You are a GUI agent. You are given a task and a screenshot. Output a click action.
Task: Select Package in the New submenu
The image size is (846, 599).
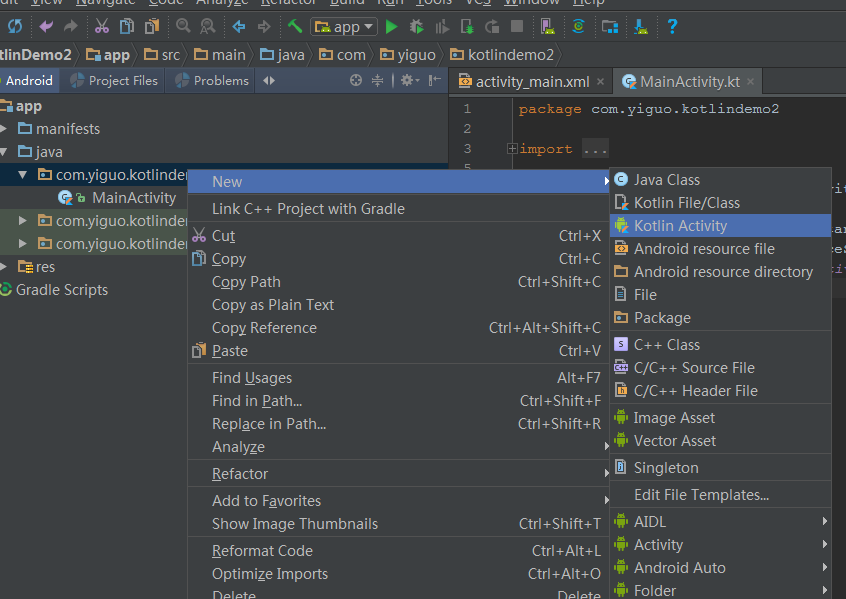coord(720,318)
